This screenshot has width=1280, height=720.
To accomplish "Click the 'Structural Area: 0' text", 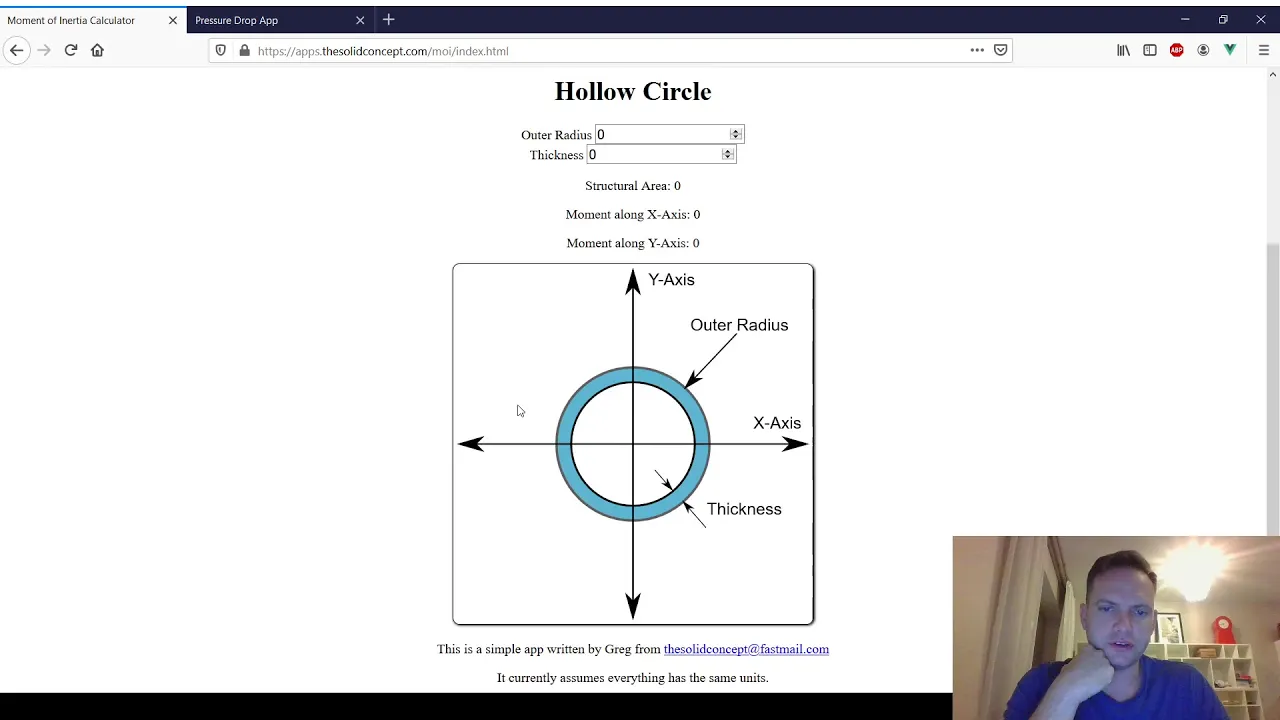I will 633,186.
